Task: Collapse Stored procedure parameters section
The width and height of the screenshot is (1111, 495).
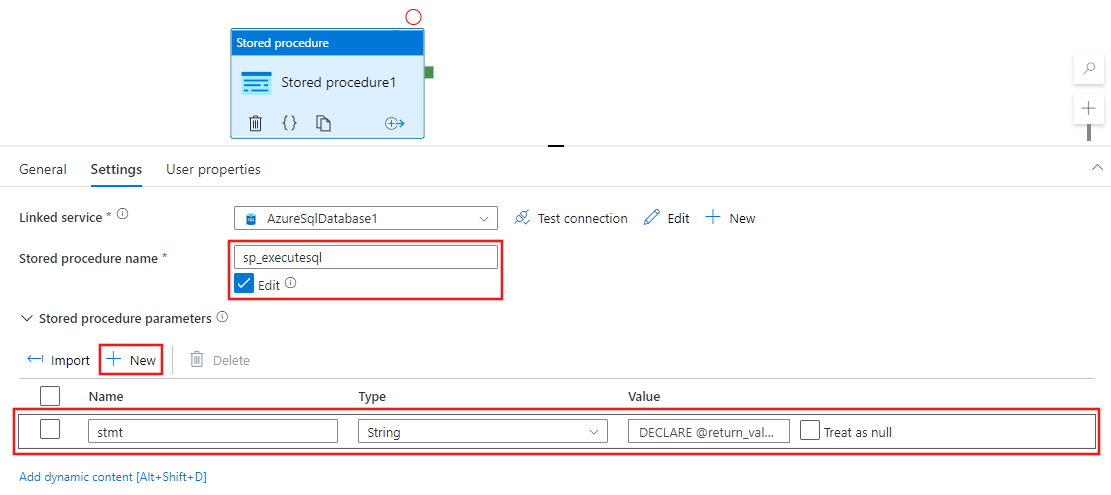Action: coord(26,318)
